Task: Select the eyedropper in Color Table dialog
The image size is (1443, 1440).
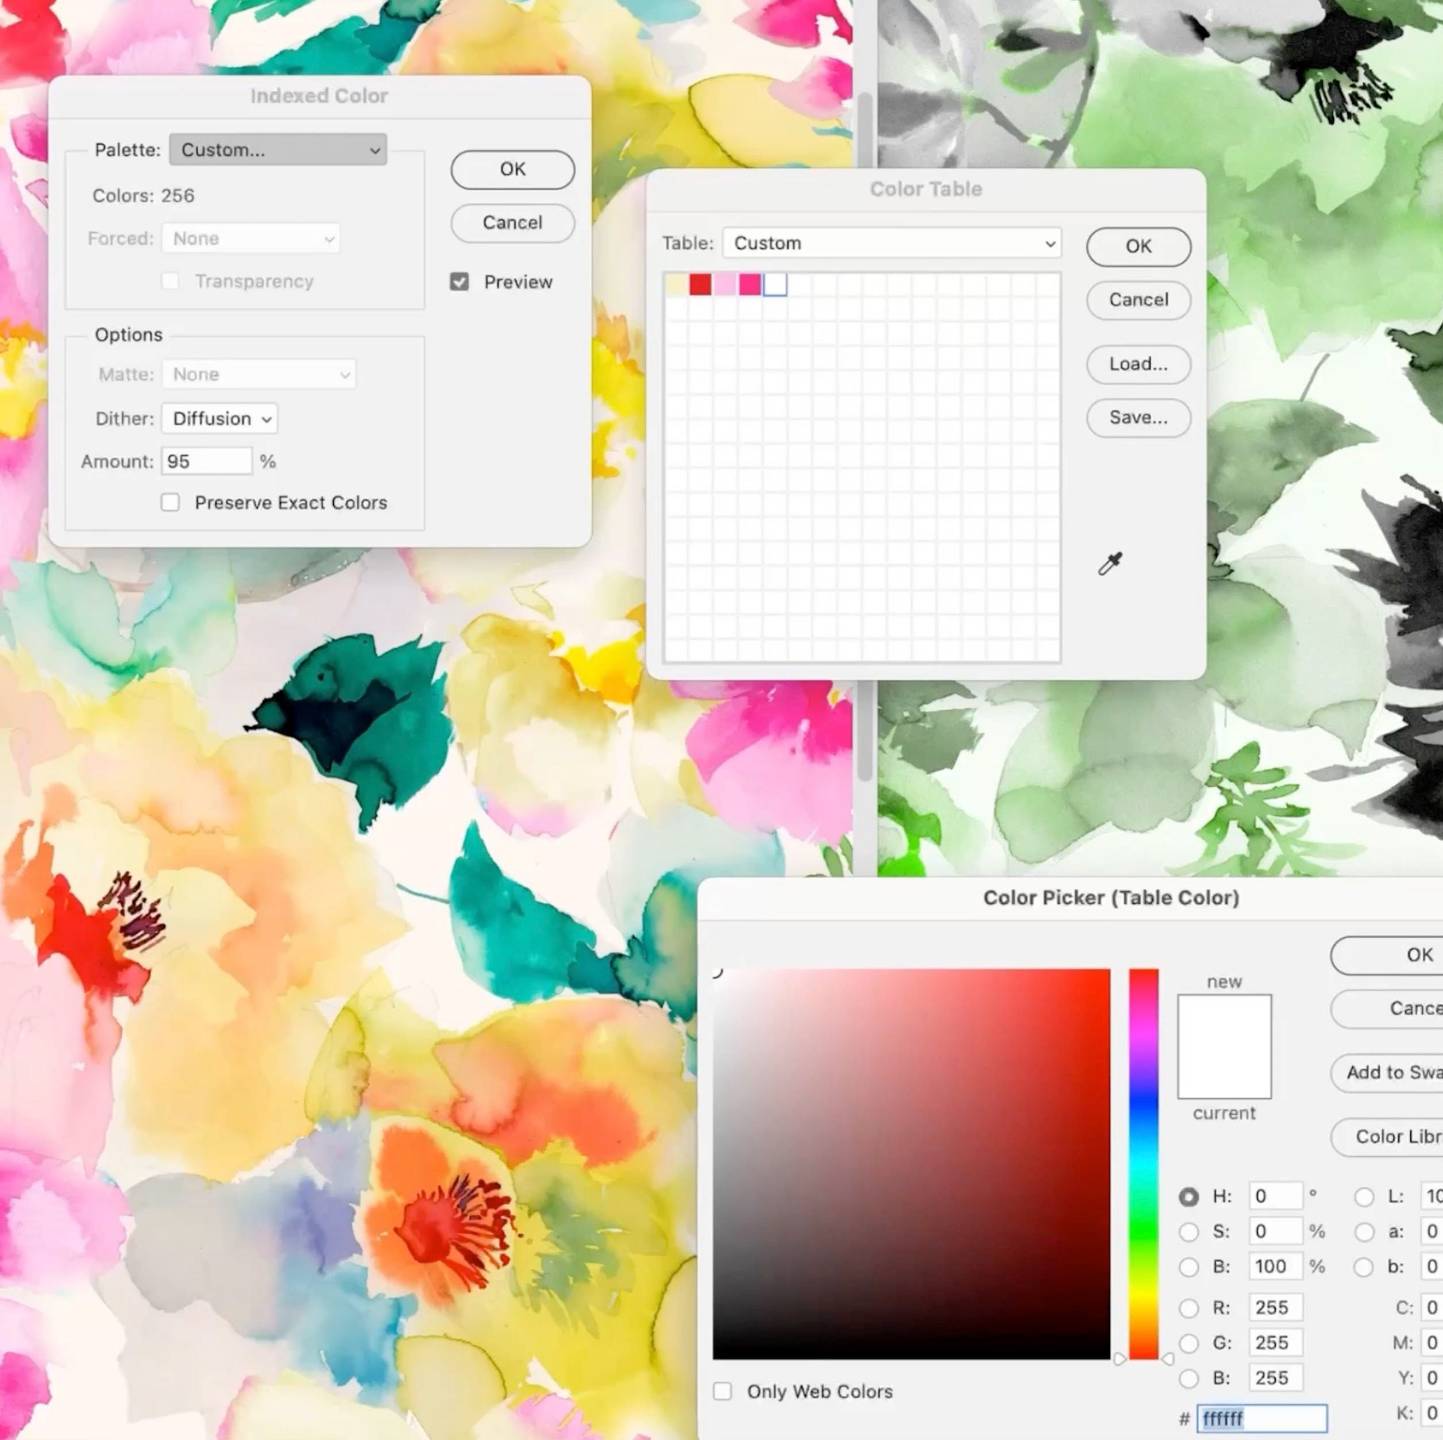Action: point(1110,564)
